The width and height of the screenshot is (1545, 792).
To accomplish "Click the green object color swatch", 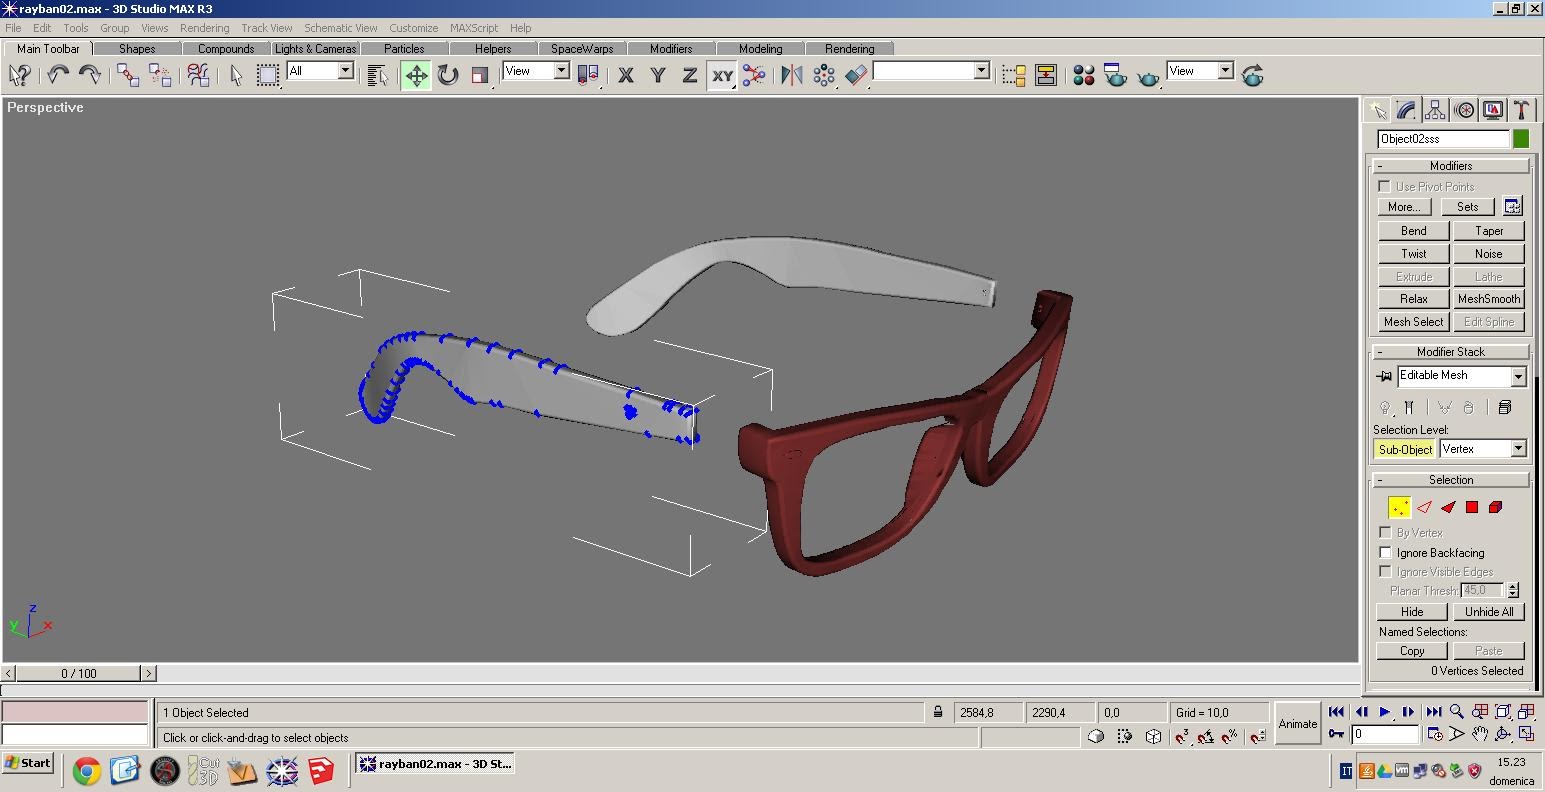I will pyautogui.click(x=1521, y=139).
